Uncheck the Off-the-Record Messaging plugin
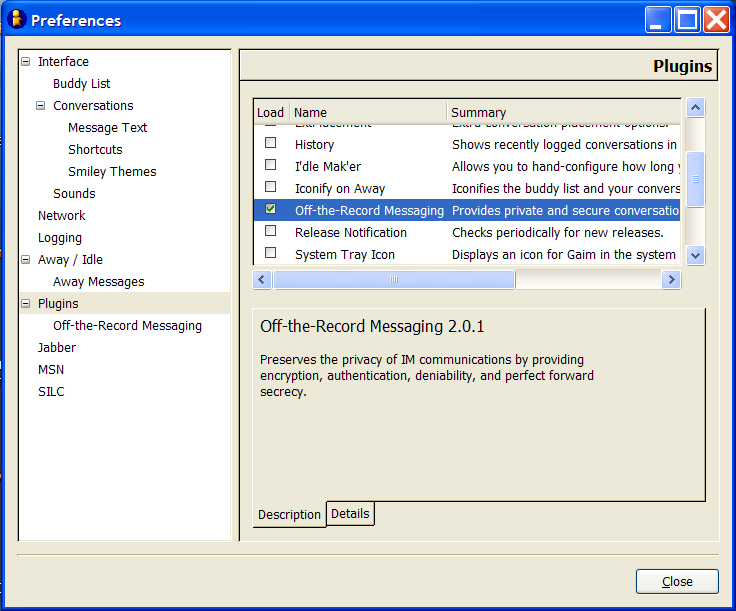736x611 pixels. coord(270,209)
